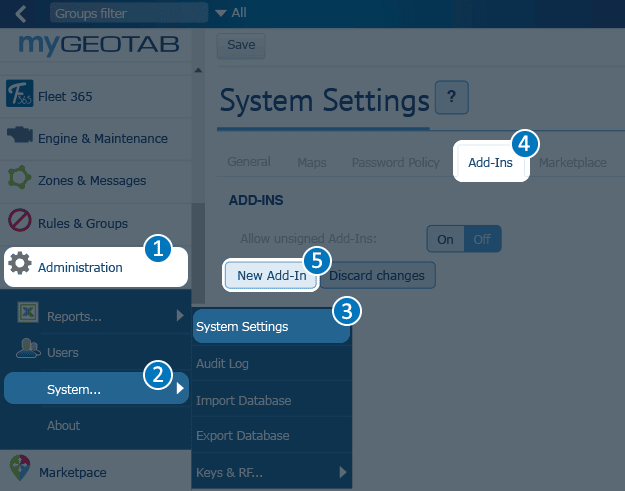625x491 pixels.
Task: Click the Save button
Action: 241,45
